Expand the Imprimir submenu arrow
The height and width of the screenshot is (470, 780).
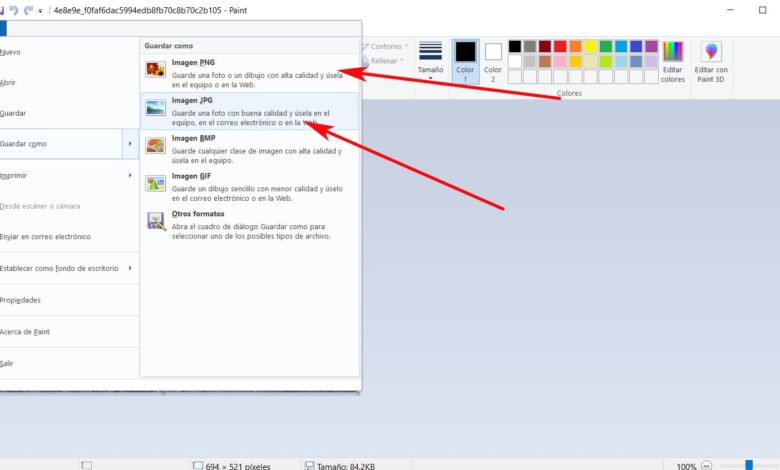point(130,175)
